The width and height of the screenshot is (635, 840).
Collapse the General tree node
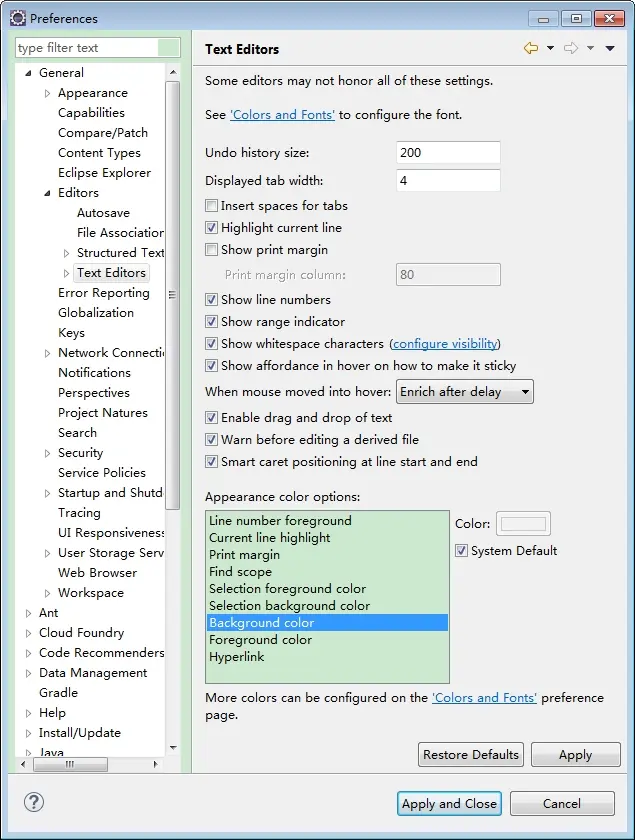point(28,73)
